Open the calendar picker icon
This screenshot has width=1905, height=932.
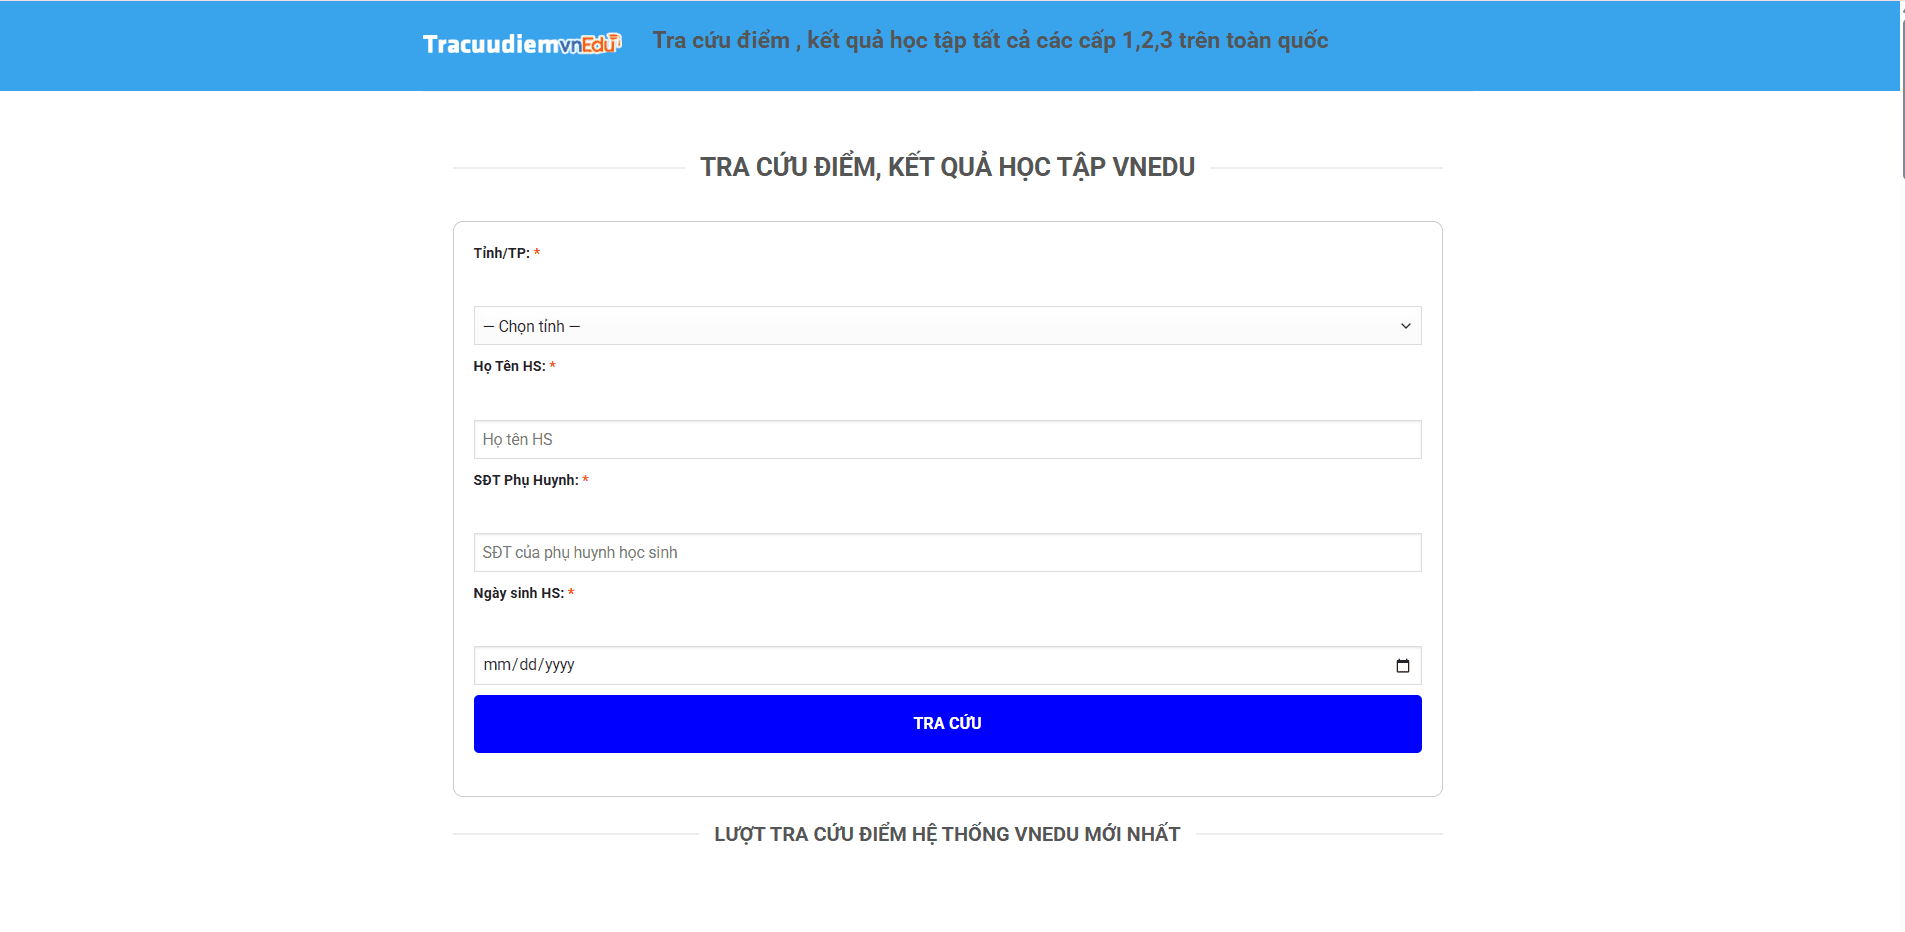point(1402,666)
